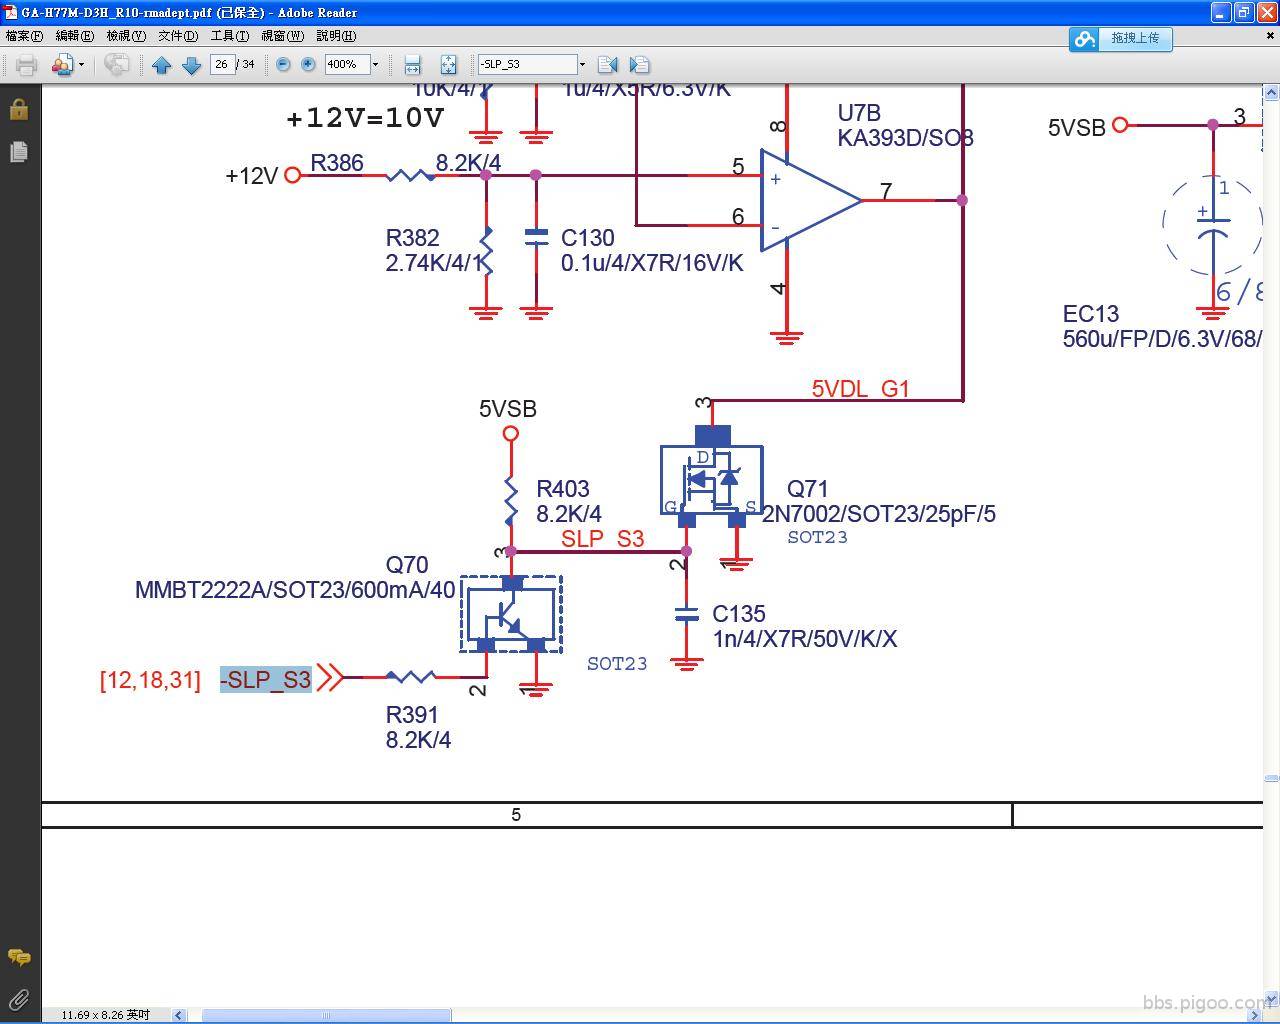Select the Fit Full Page icon
Viewport: 1280px width, 1024px height.
tap(448, 65)
